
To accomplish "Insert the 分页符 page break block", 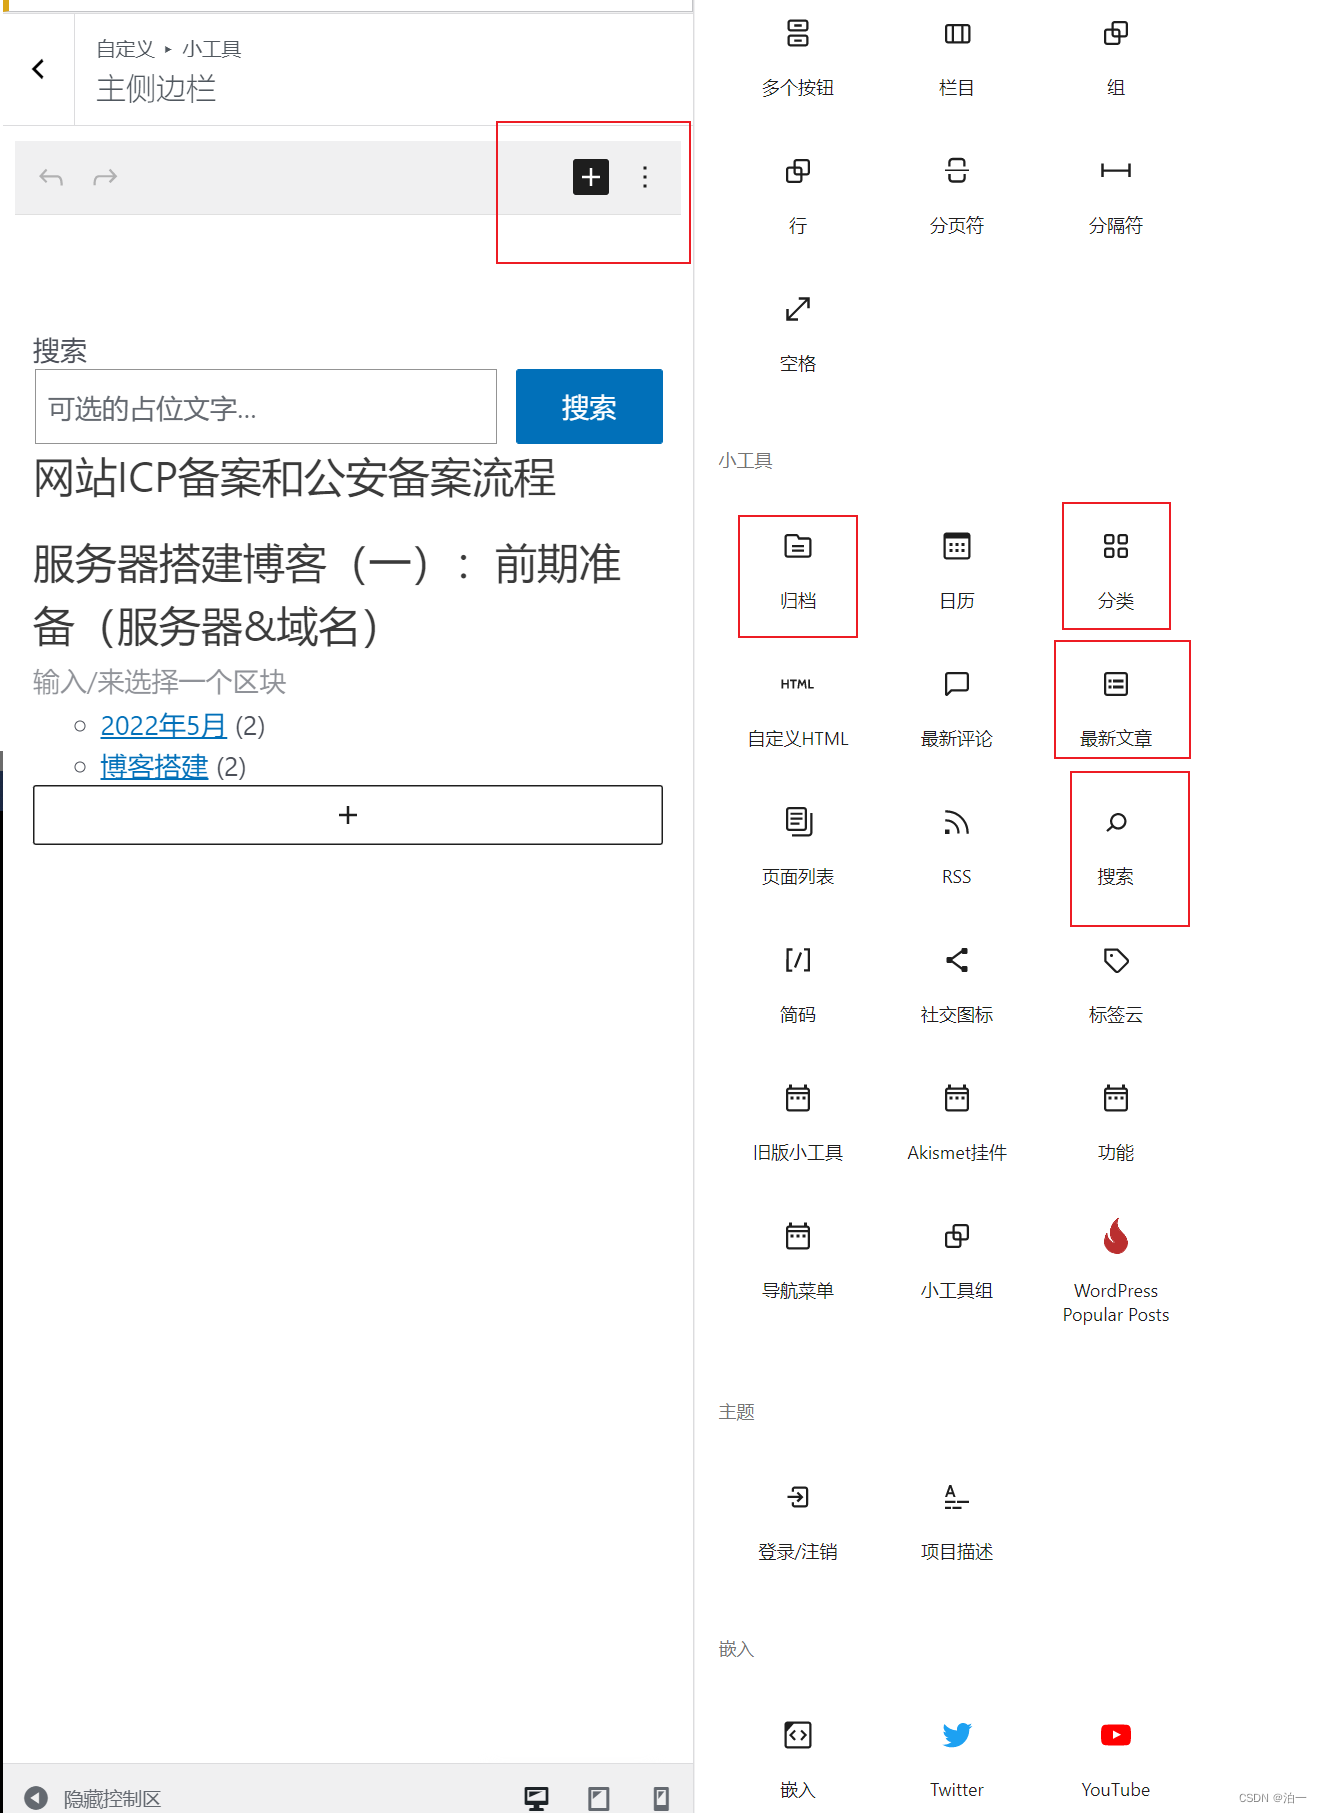I will click(x=956, y=196).
